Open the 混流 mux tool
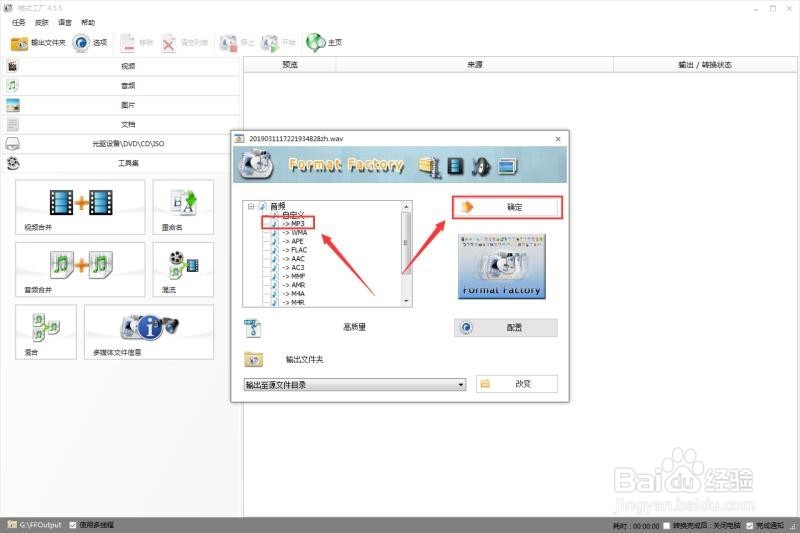Image resolution: width=800 pixels, height=533 pixels. coord(183,269)
